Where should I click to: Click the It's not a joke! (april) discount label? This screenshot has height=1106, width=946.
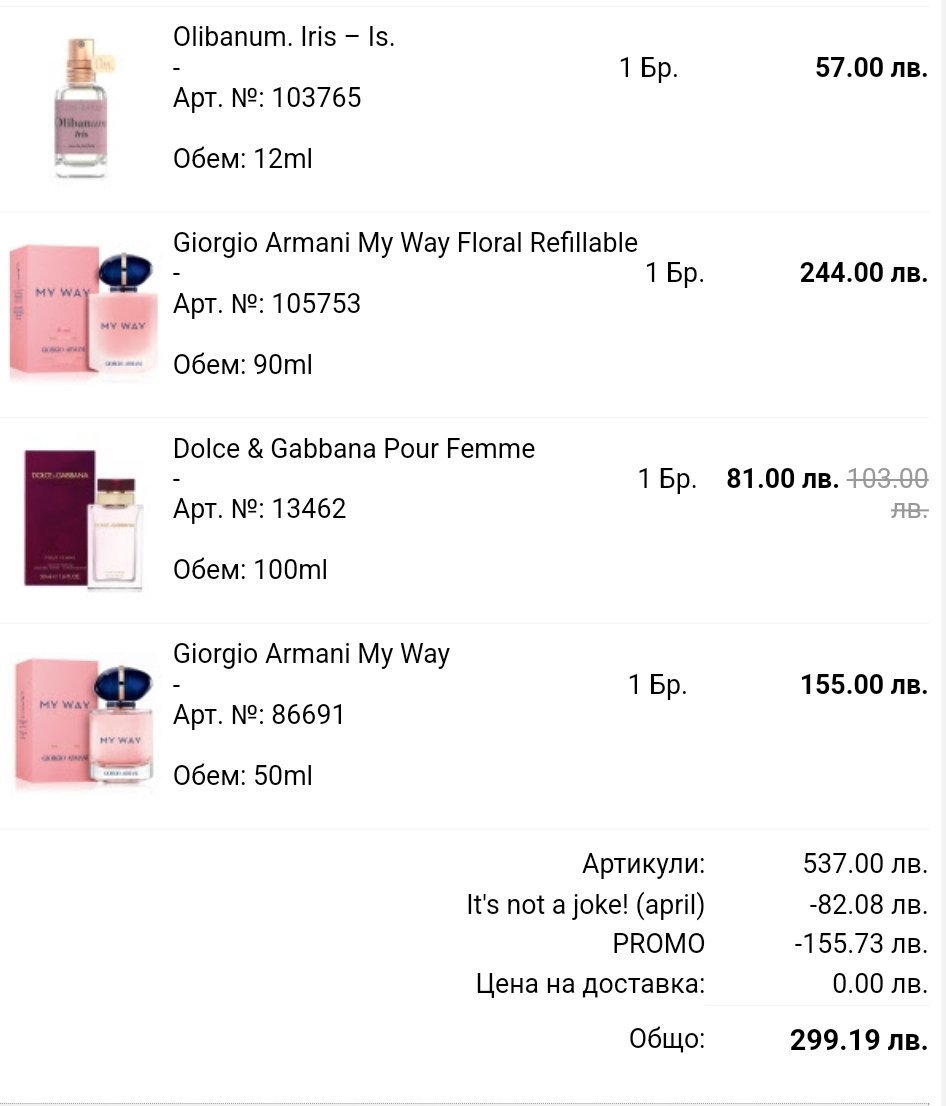tap(585, 905)
